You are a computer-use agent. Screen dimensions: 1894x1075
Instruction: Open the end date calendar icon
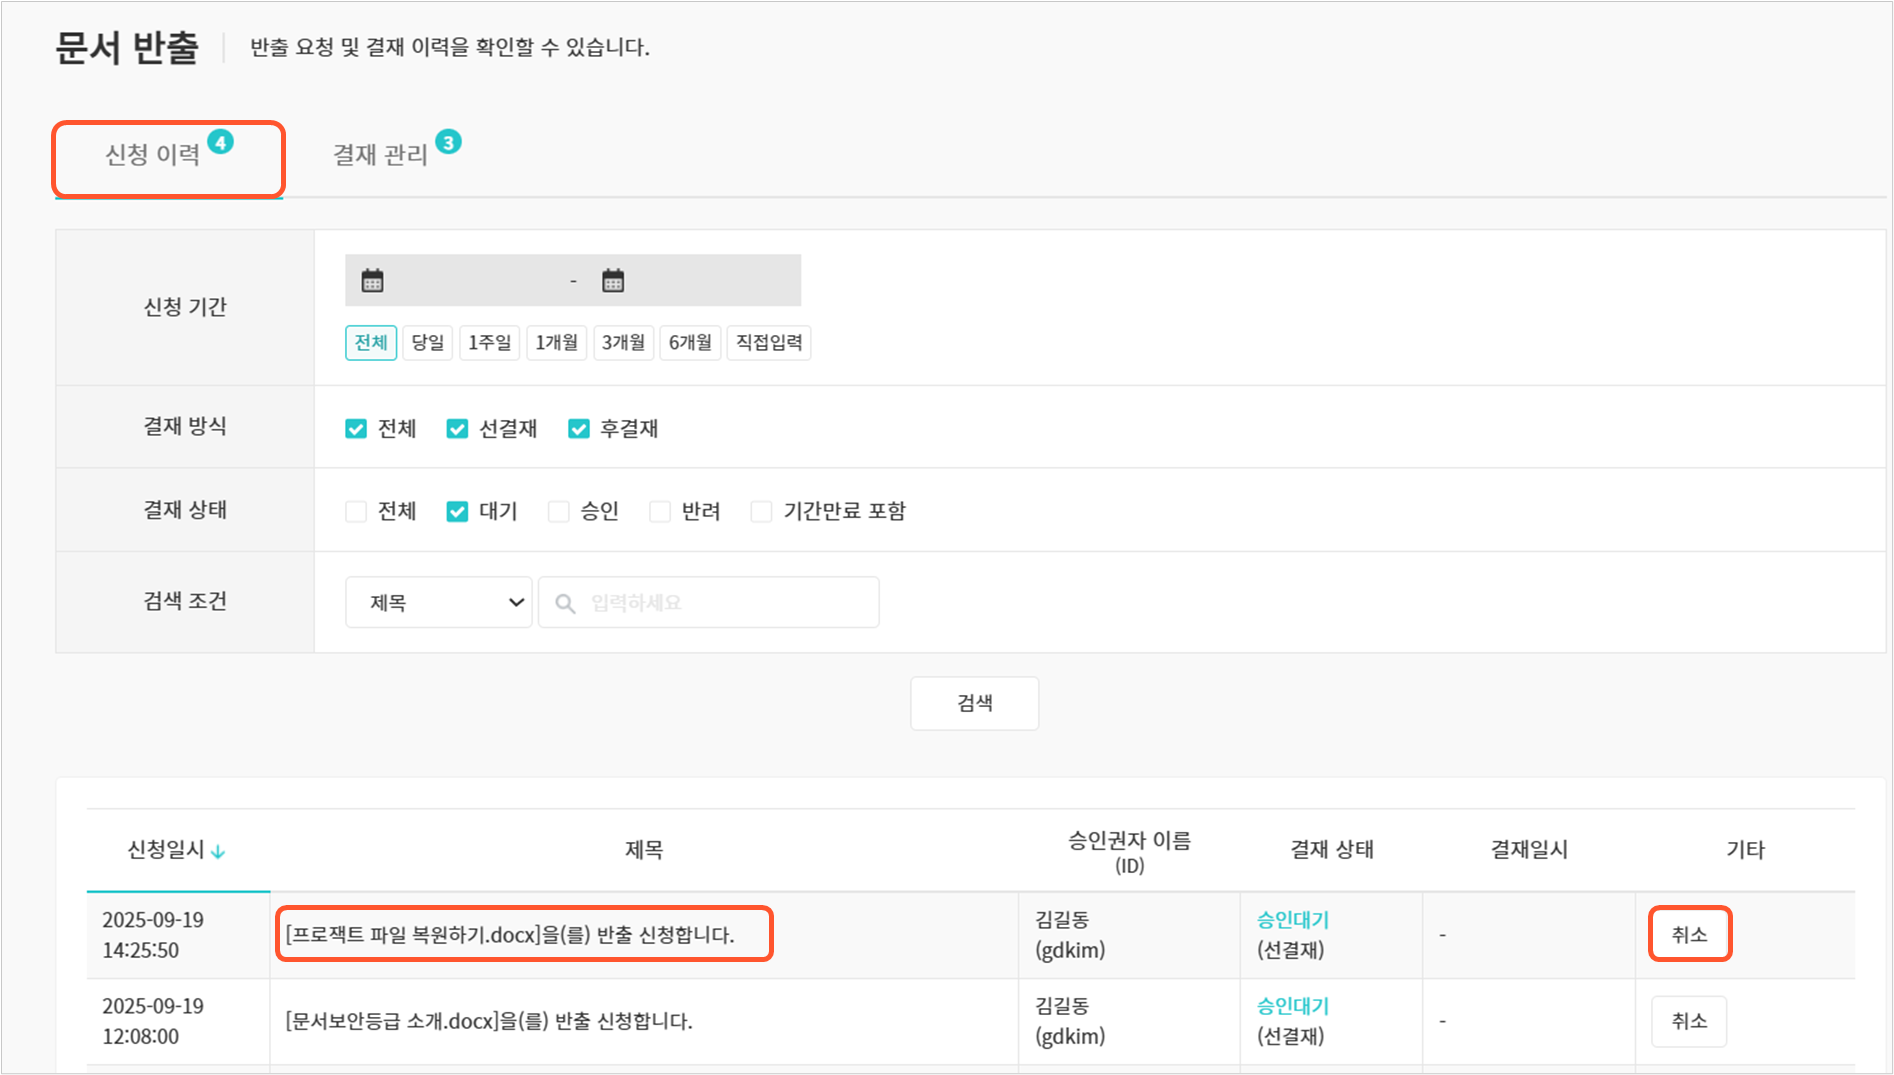pyautogui.click(x=613, y=281)
